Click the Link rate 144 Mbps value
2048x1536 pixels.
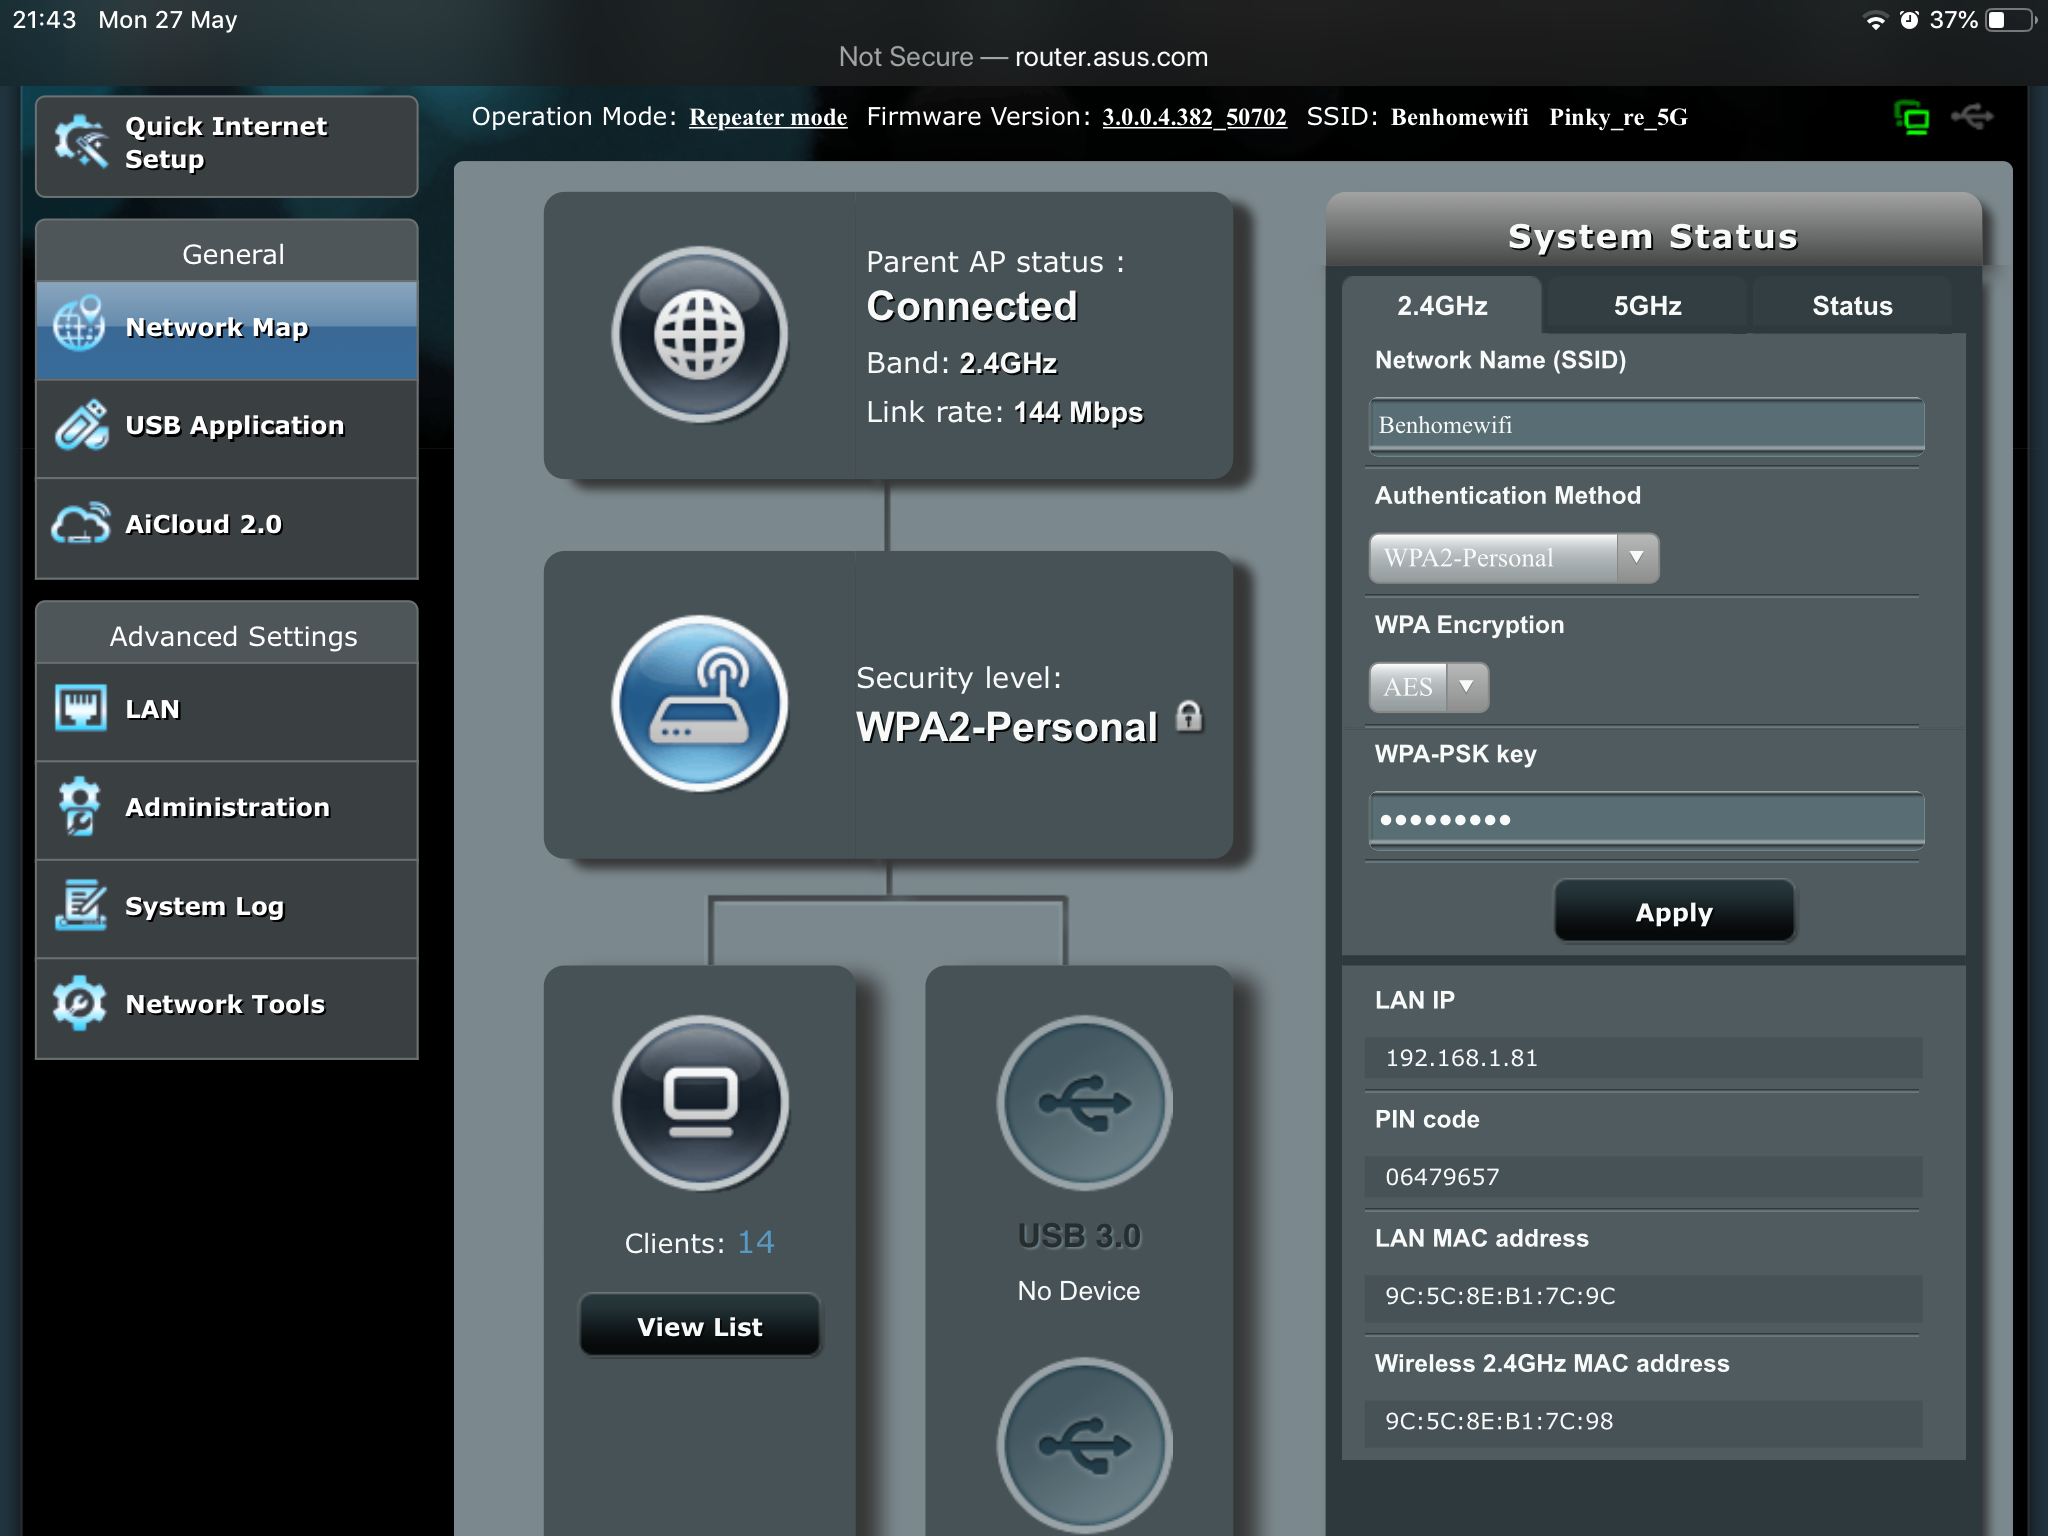[1078, 412]
